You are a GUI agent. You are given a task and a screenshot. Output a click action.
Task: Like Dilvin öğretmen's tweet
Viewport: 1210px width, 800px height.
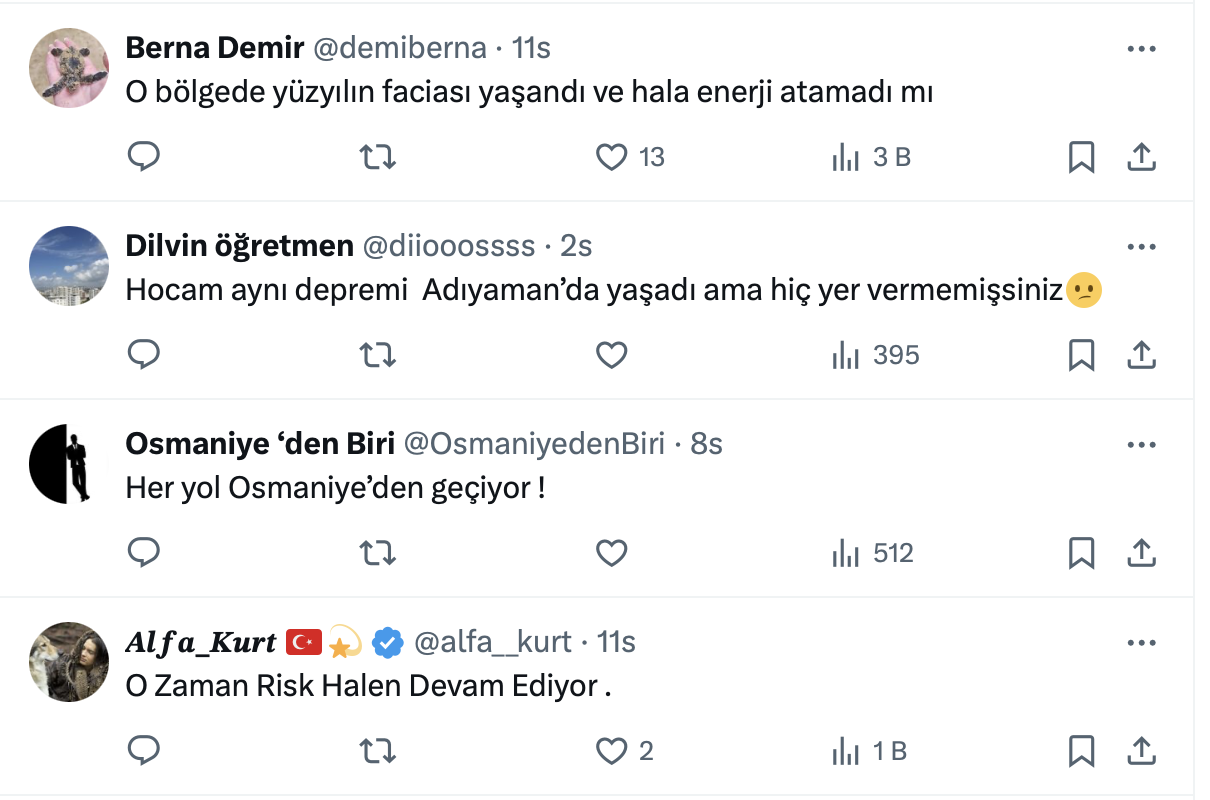click(x=612, y=355)
